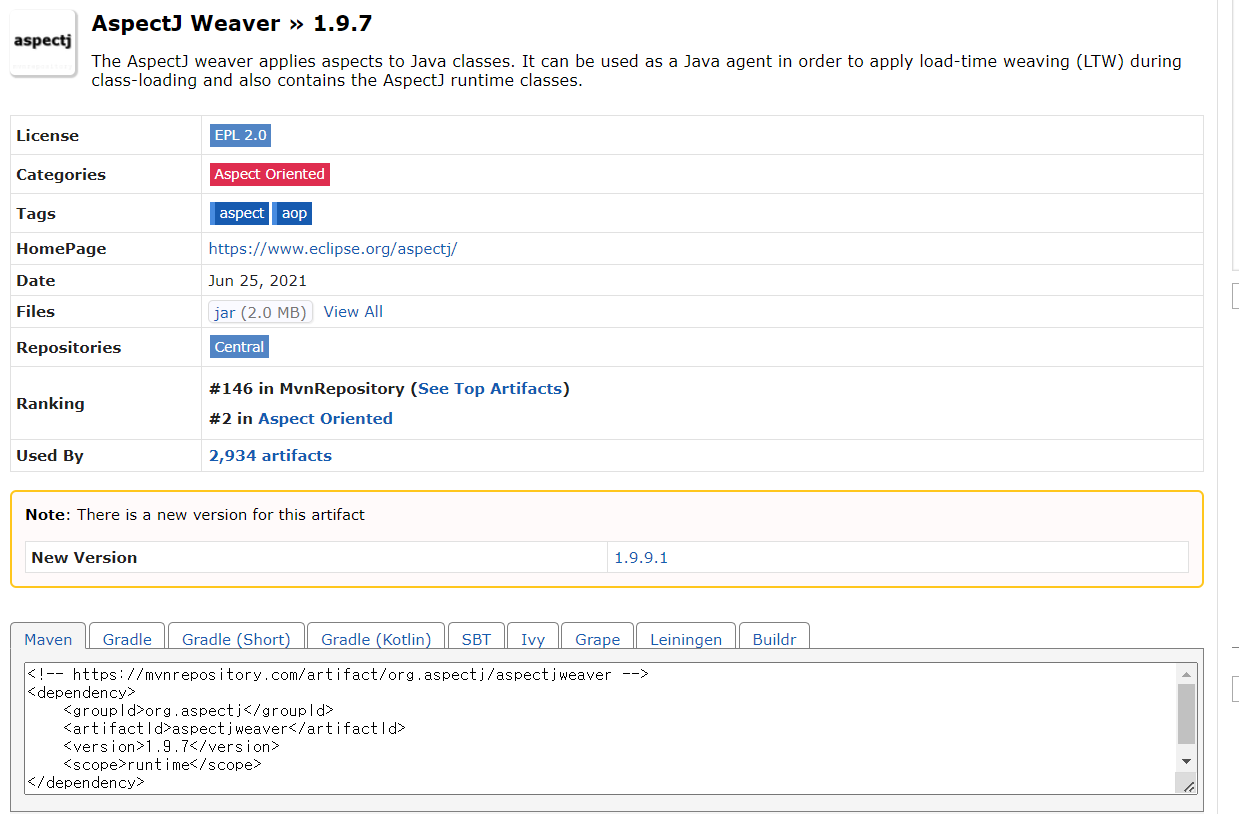Switch to the Gradle (Kotlin) tab
1239x814 pixels.
376,639
